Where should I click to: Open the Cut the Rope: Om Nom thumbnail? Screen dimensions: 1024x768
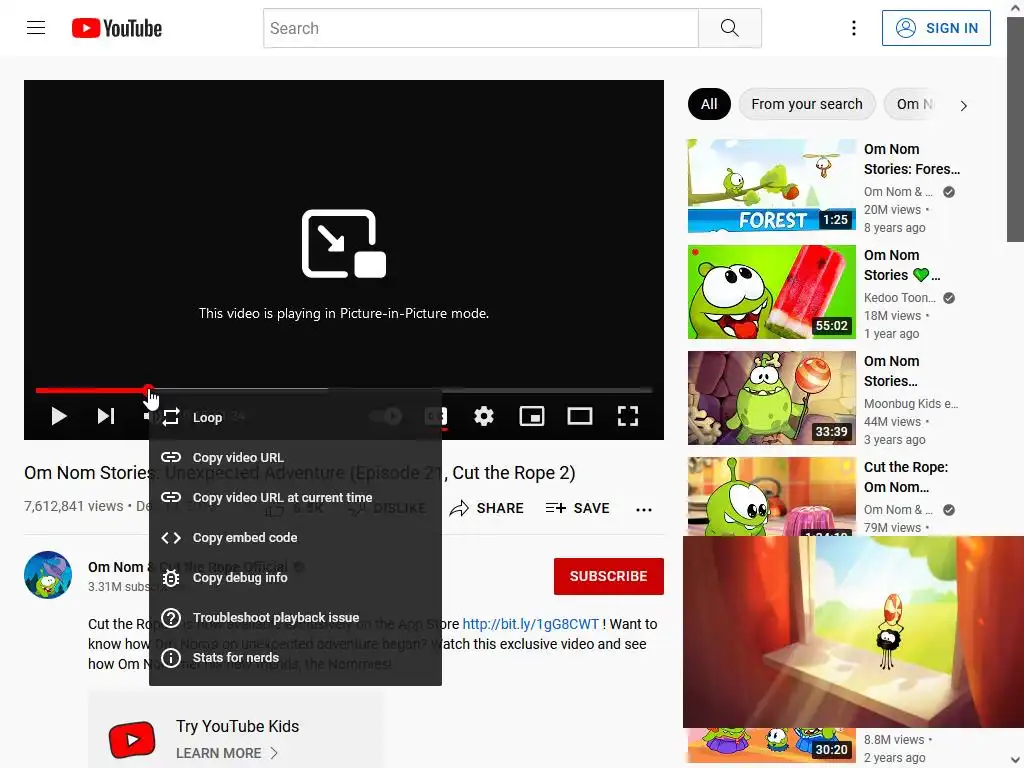(771, 496)
